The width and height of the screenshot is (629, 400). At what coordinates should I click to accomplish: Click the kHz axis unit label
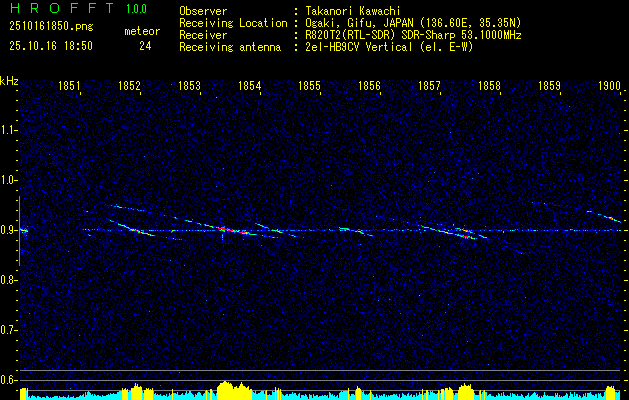pos(9,81)
